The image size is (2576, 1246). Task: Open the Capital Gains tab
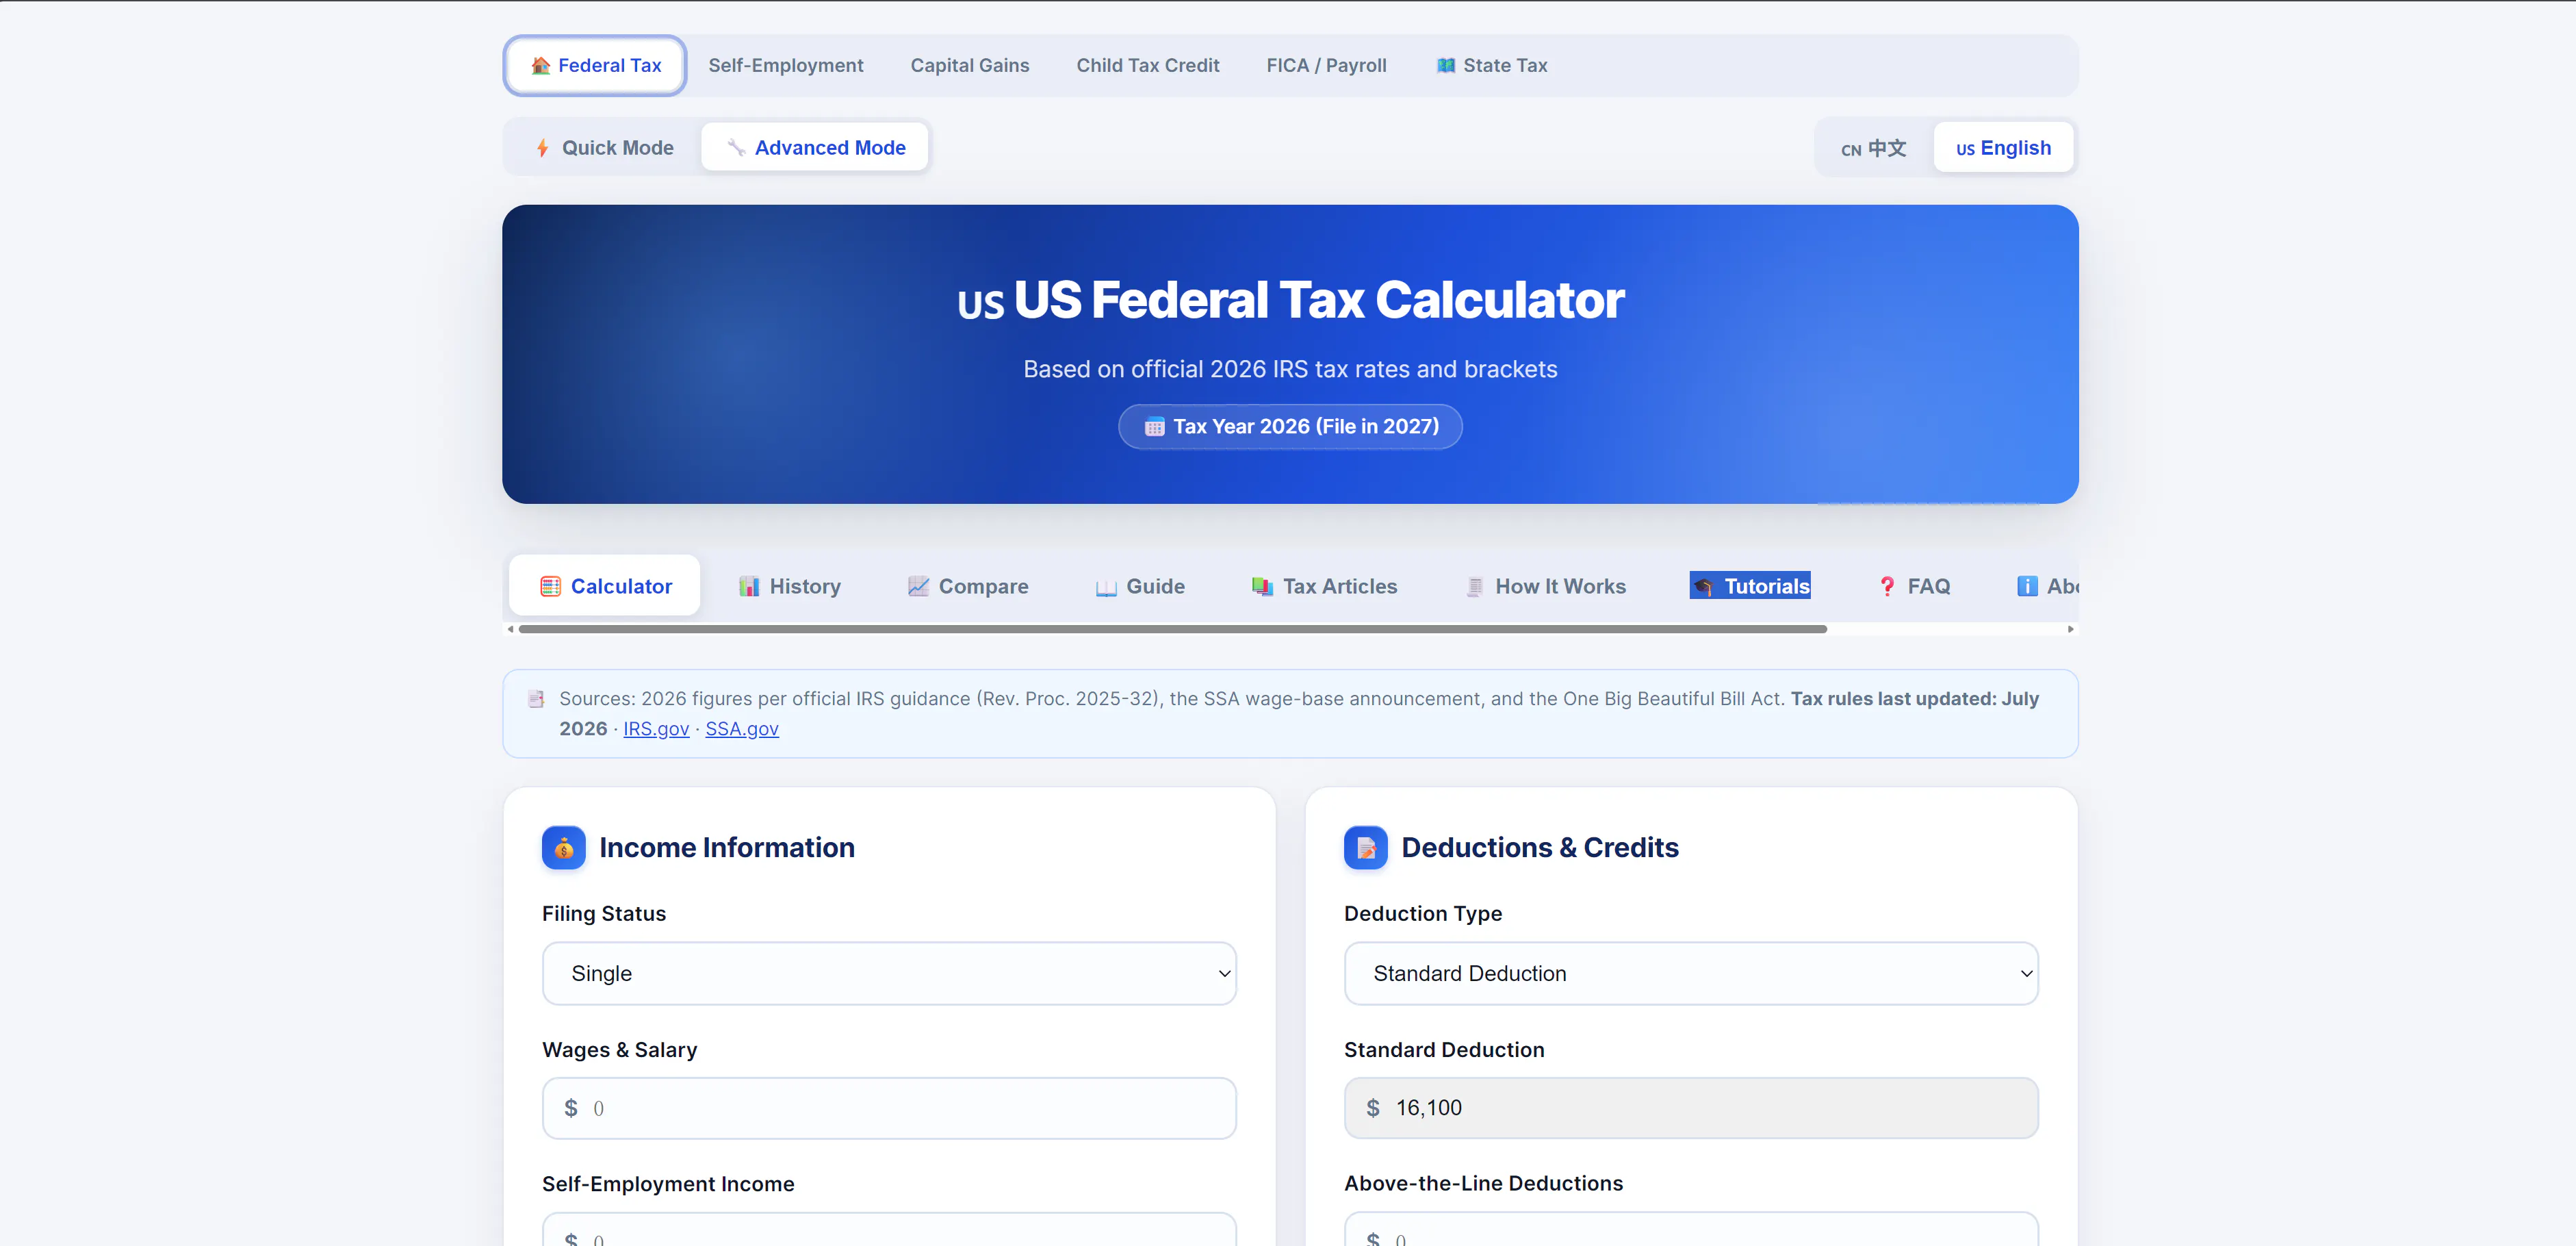point(969,65)
